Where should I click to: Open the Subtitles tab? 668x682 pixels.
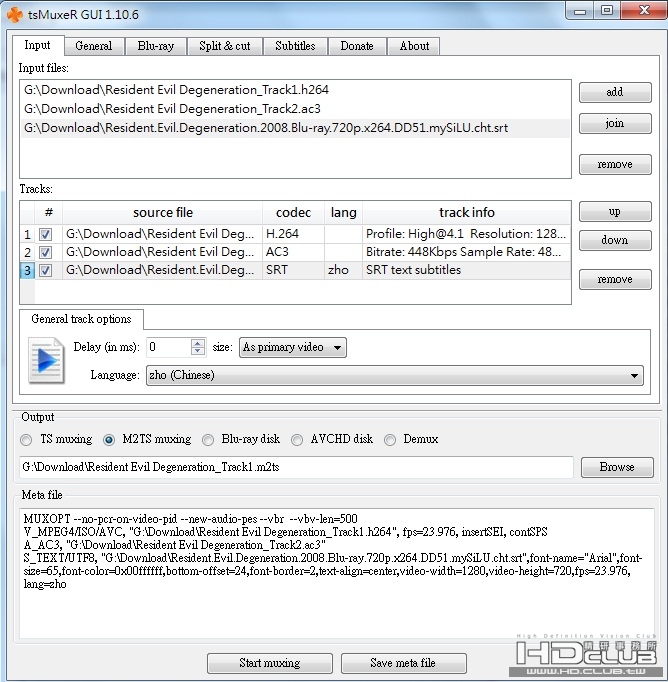pos(295,46)
